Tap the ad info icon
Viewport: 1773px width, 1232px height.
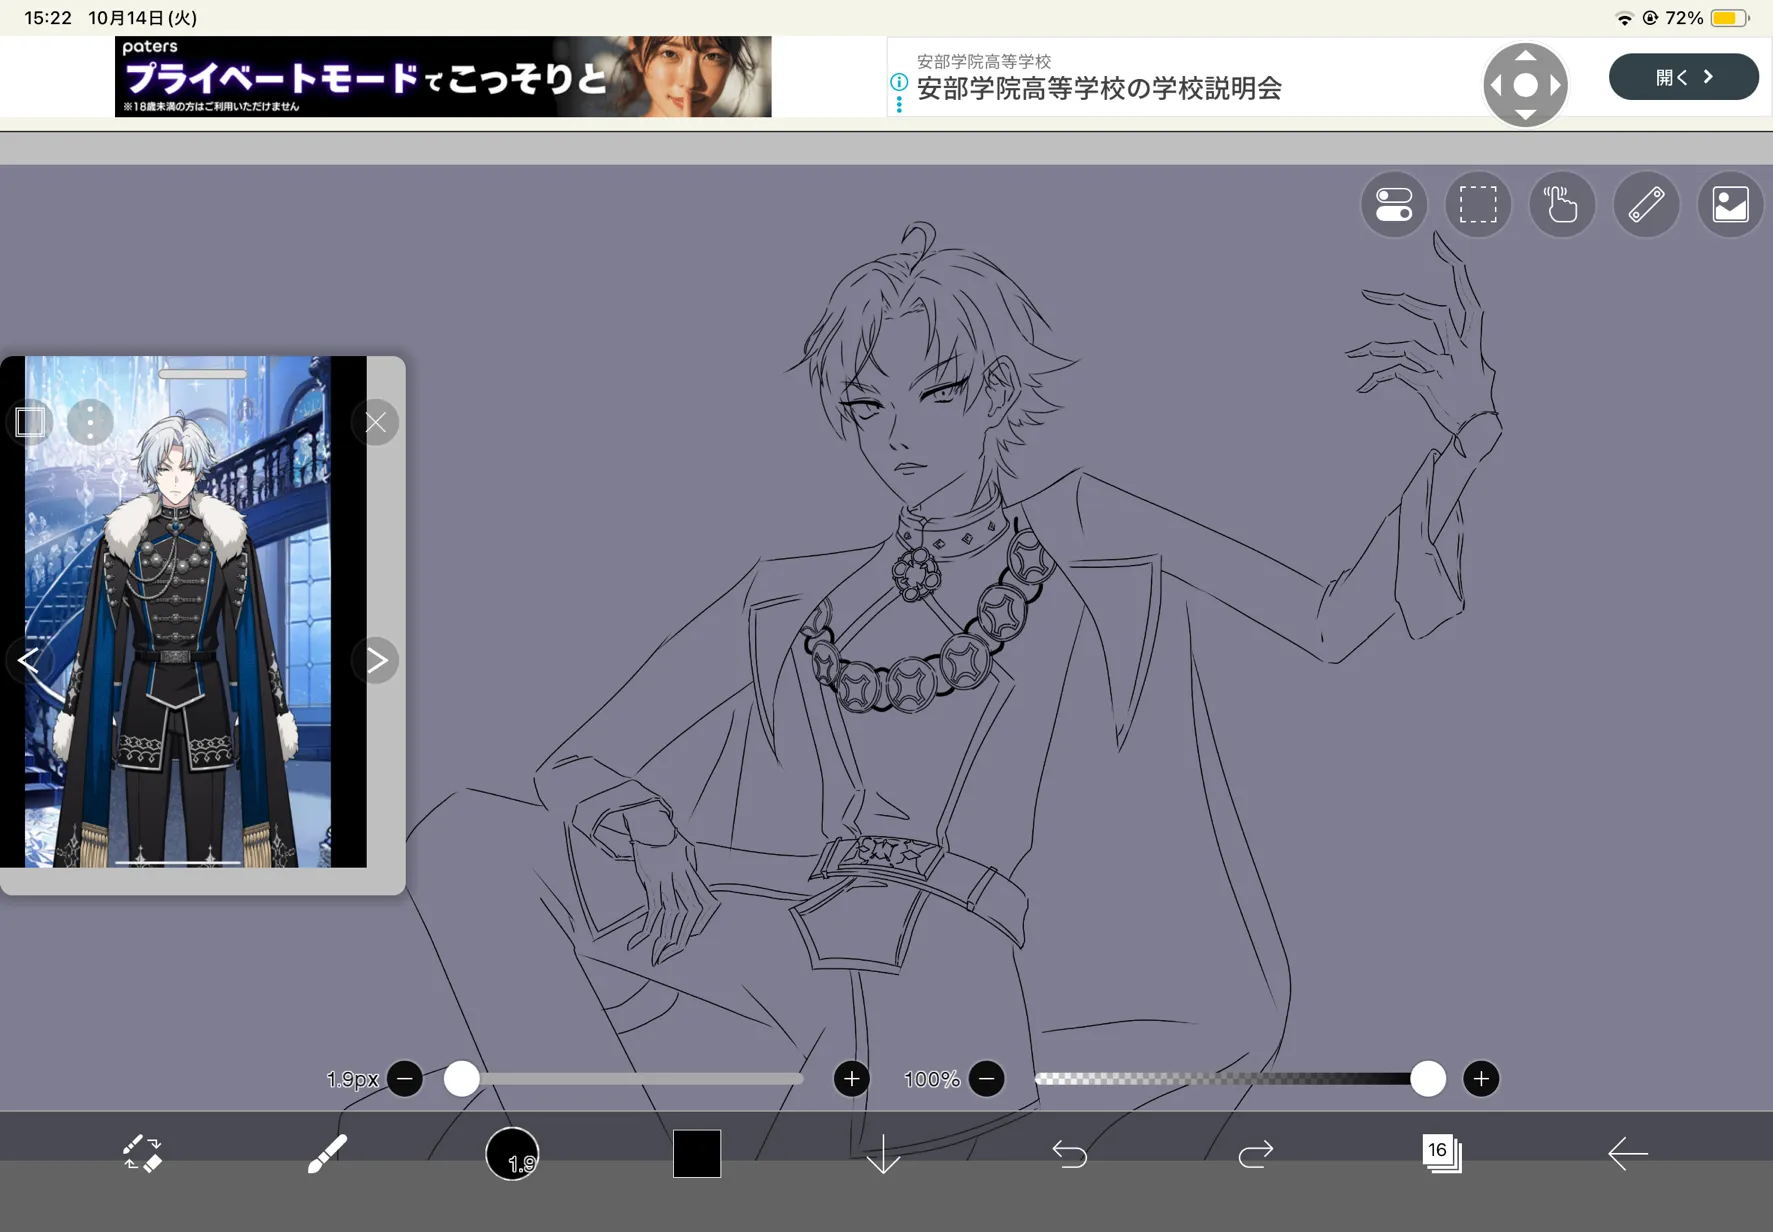pyautogui.click(x=899, y=82)
